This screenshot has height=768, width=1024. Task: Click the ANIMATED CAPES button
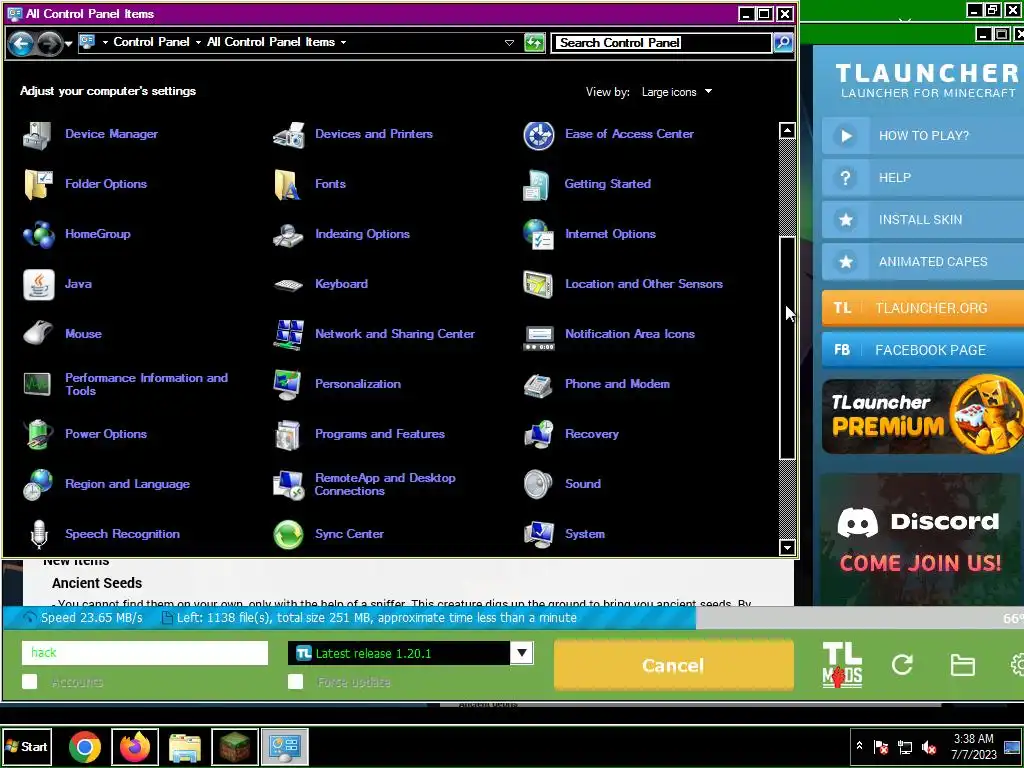pos(922,261)
